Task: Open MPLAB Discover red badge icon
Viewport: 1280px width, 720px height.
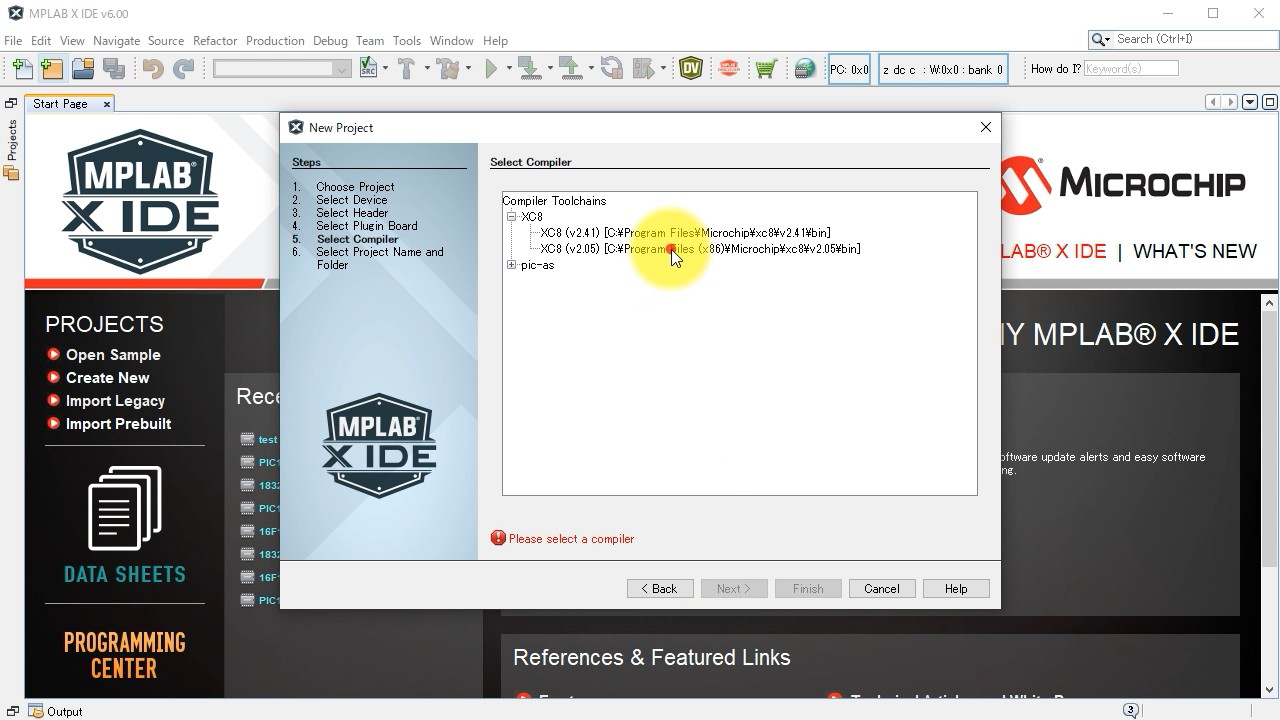Action: point(729,69)
